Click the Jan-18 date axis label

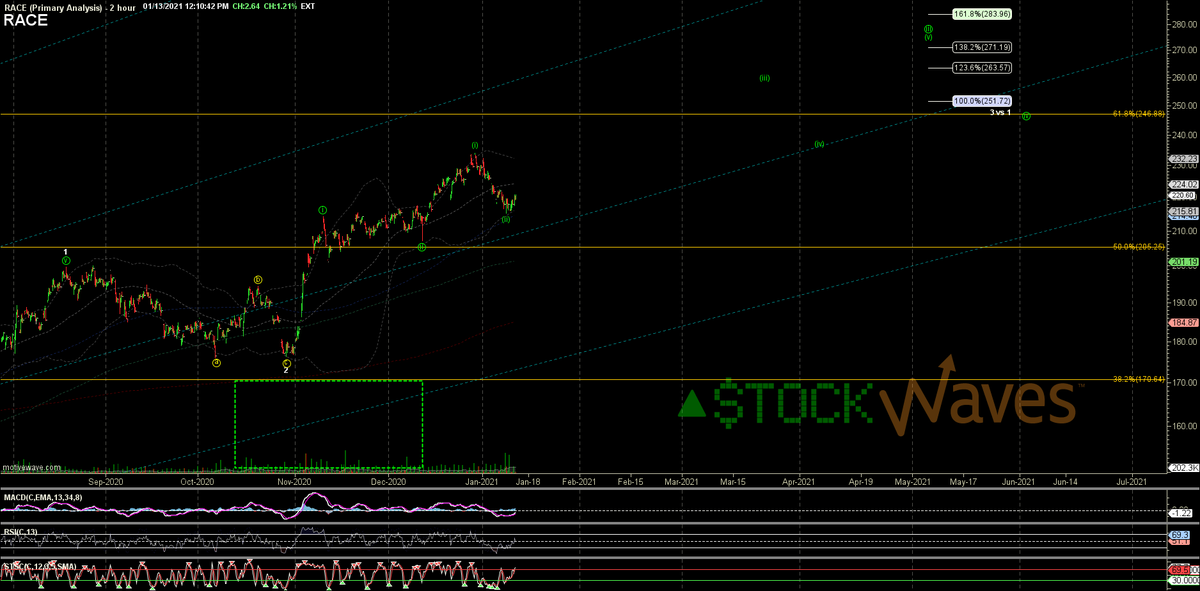tap(527, 481)
